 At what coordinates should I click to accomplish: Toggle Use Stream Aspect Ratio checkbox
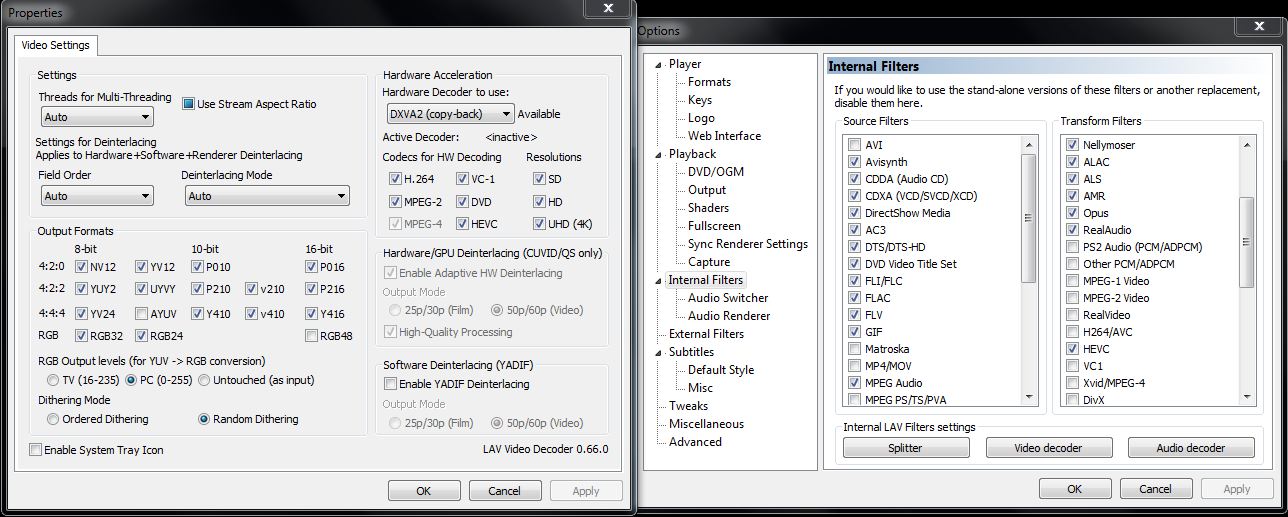pos(189,104)
